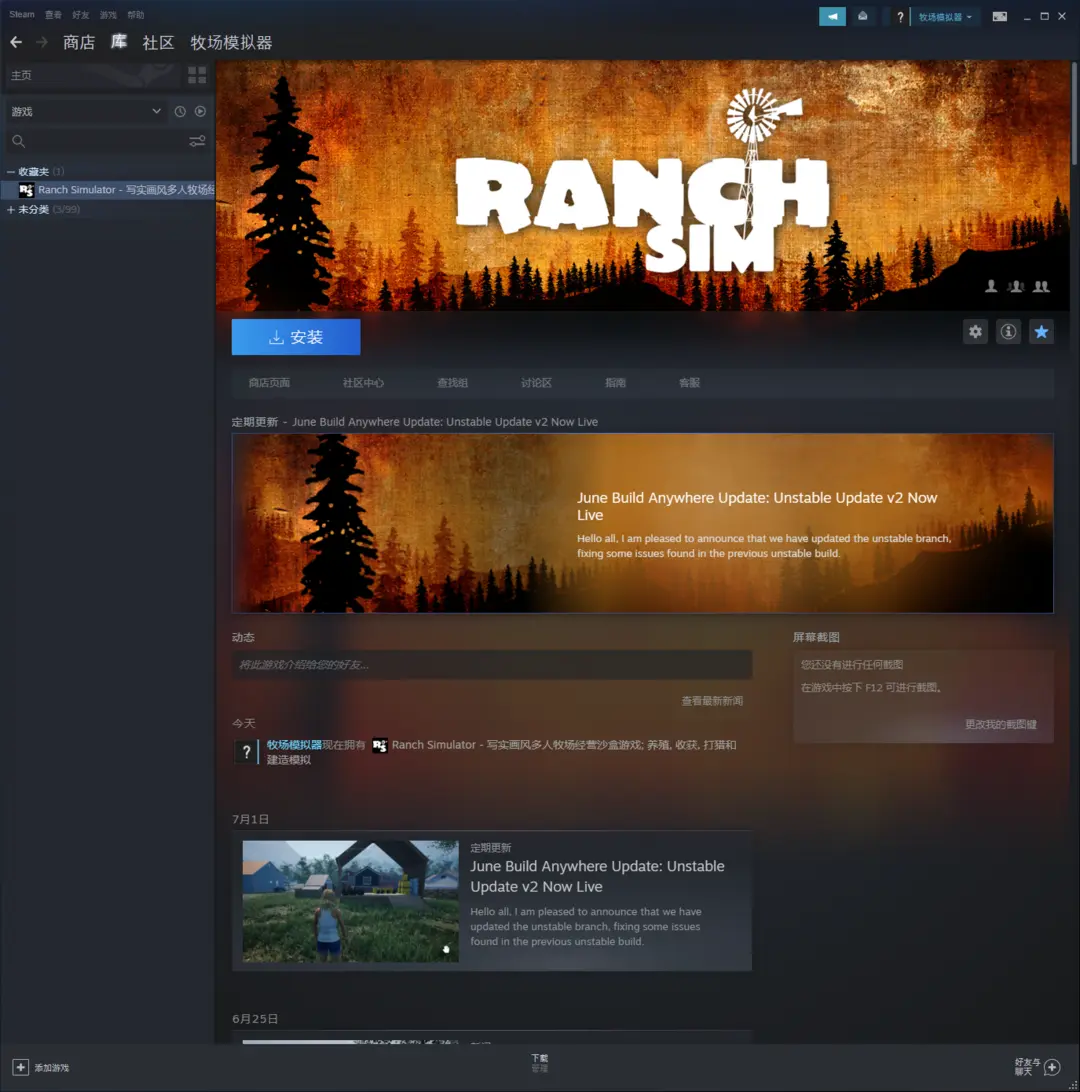
Task: Switch library to grid view icon
Action: pyautogui.click(x=197, y=75)
